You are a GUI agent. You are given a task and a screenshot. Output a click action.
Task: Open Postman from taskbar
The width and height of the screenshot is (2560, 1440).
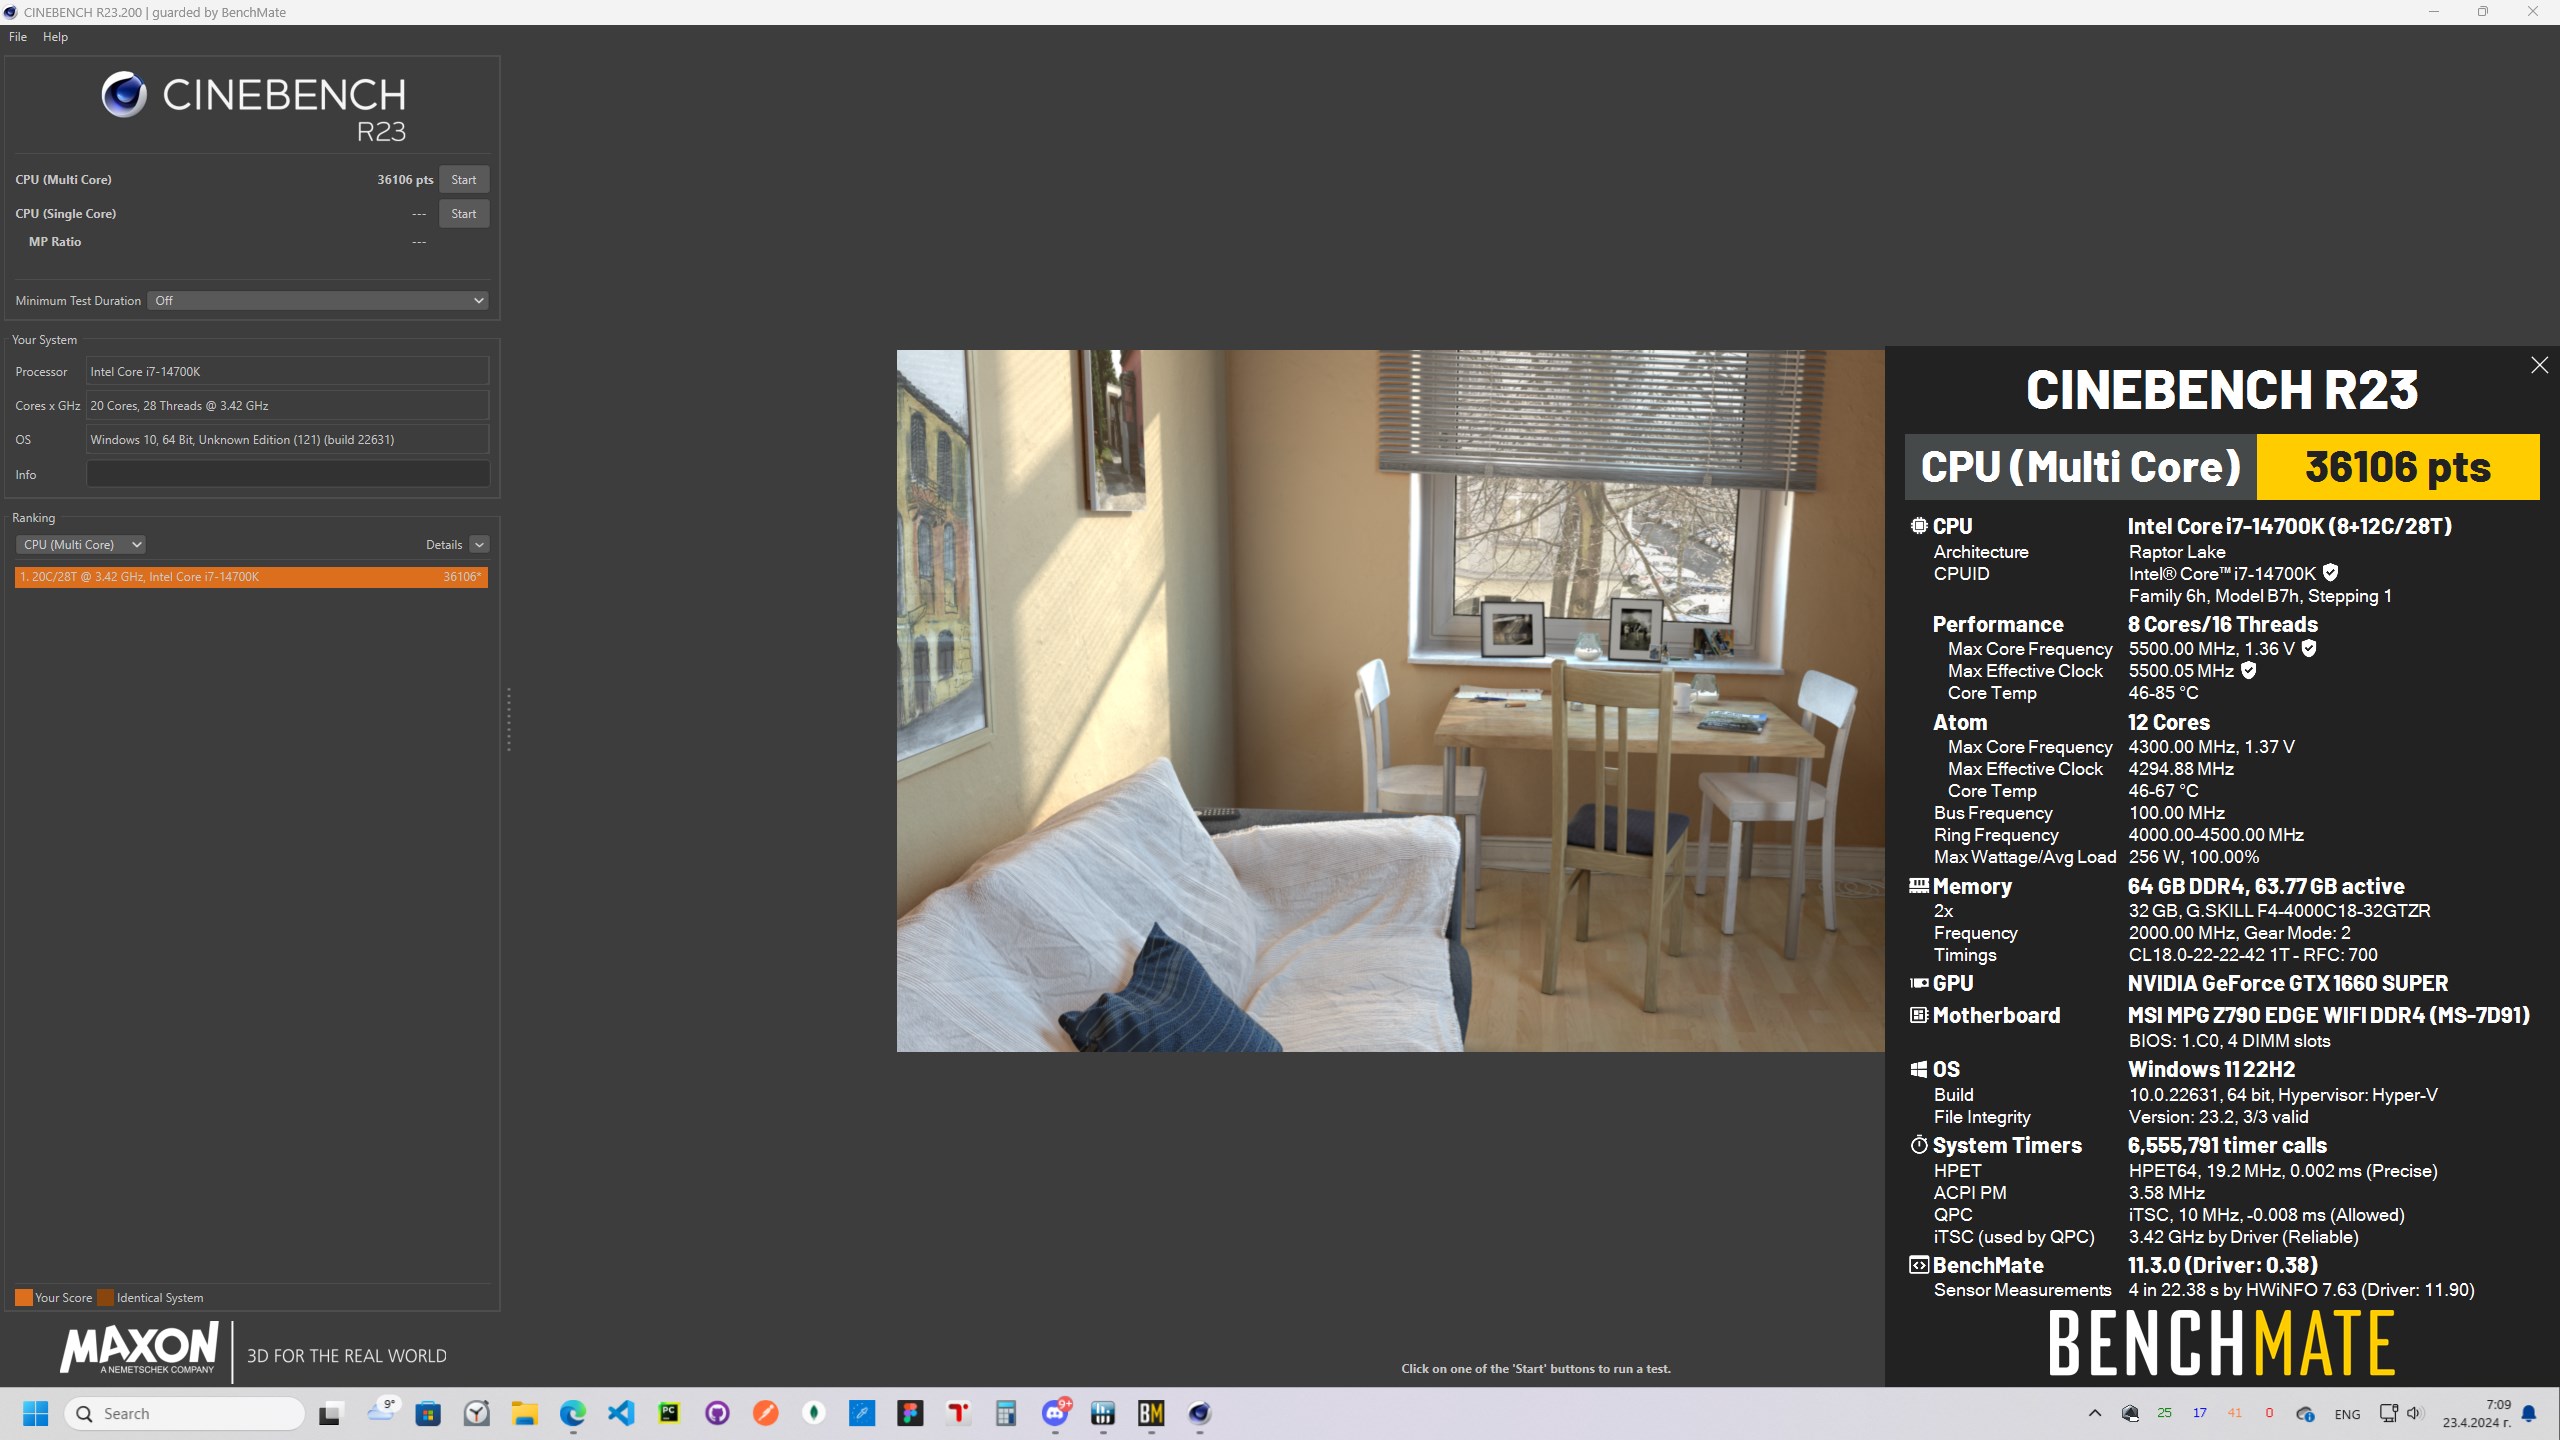(765, 1414)
